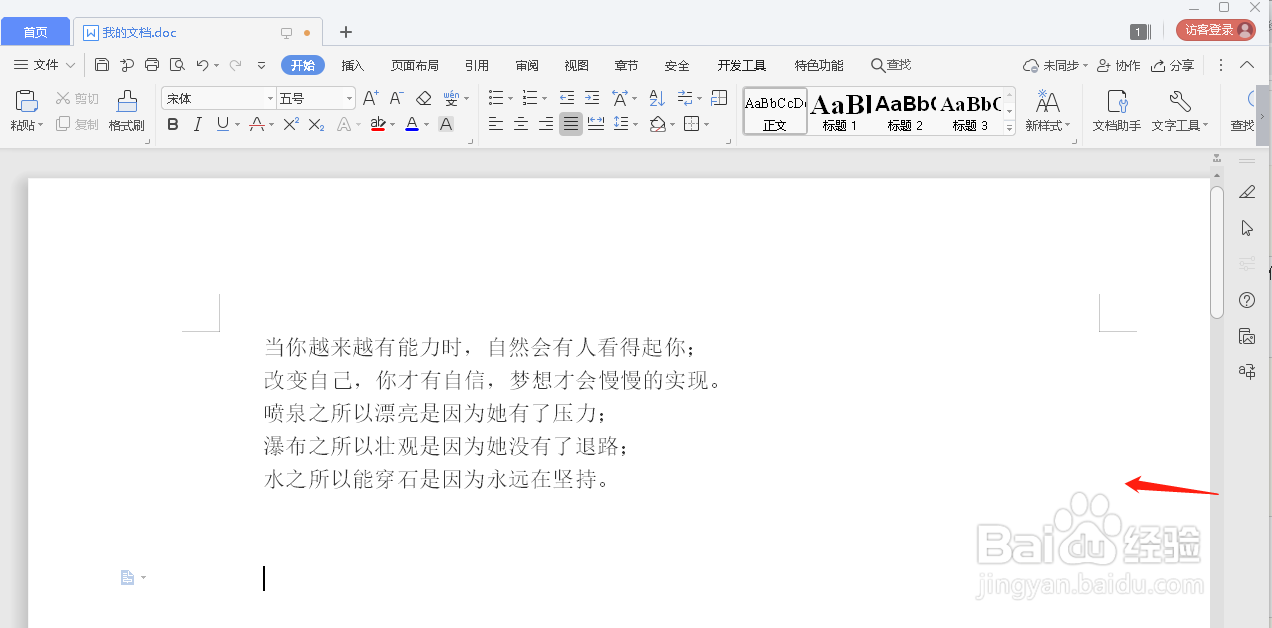Open the 查找 find tool
Image resolution: width=1272 pixels, height=628 pixels.
(890, 65)
